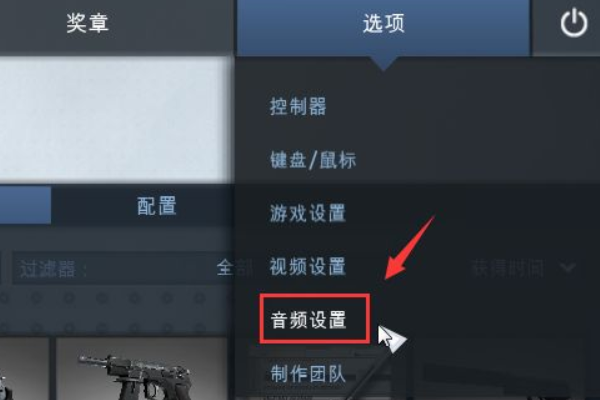The width and height of the screenshot is (600, 400).
Task: Click the blue active tab left of 配置
Action: (x=25, y=205)
